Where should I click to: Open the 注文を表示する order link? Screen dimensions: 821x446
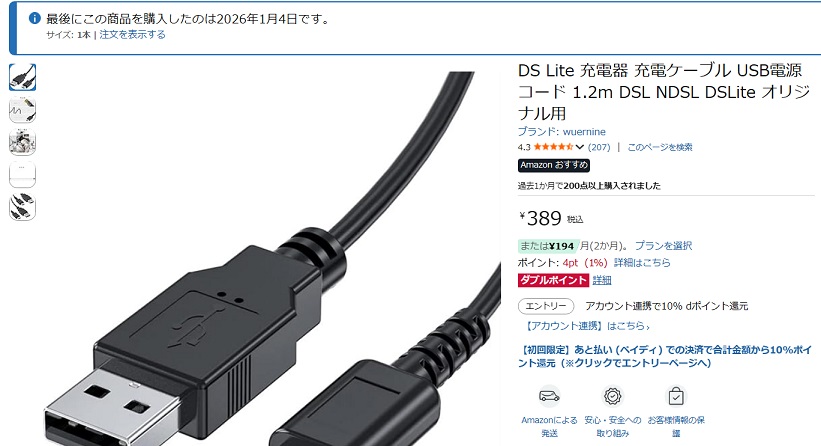[x=132, y=35]
